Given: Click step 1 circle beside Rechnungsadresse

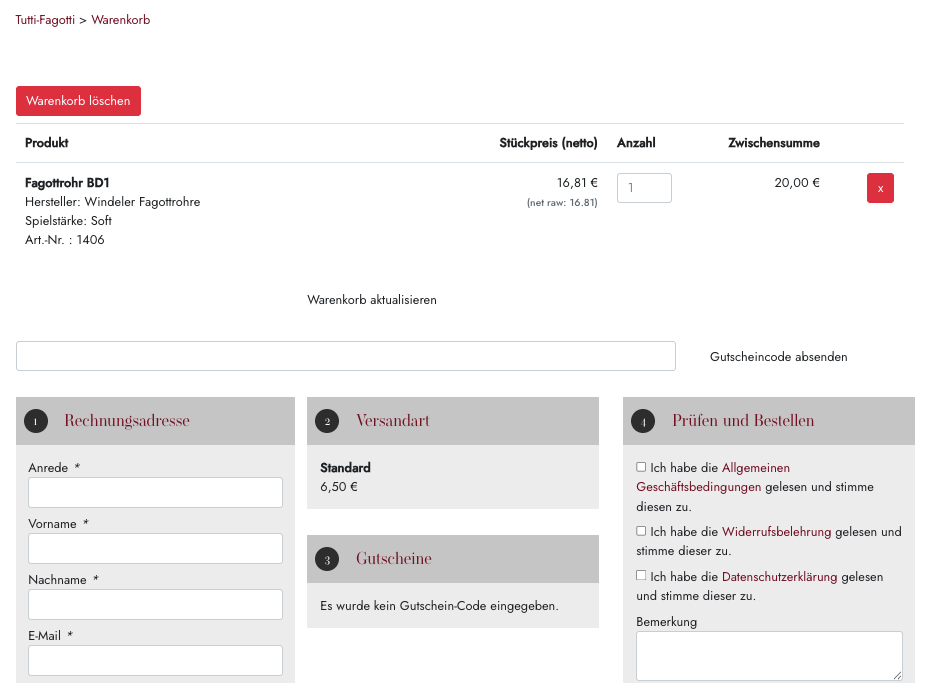Looking at the screenshot, I should [36, 422].
